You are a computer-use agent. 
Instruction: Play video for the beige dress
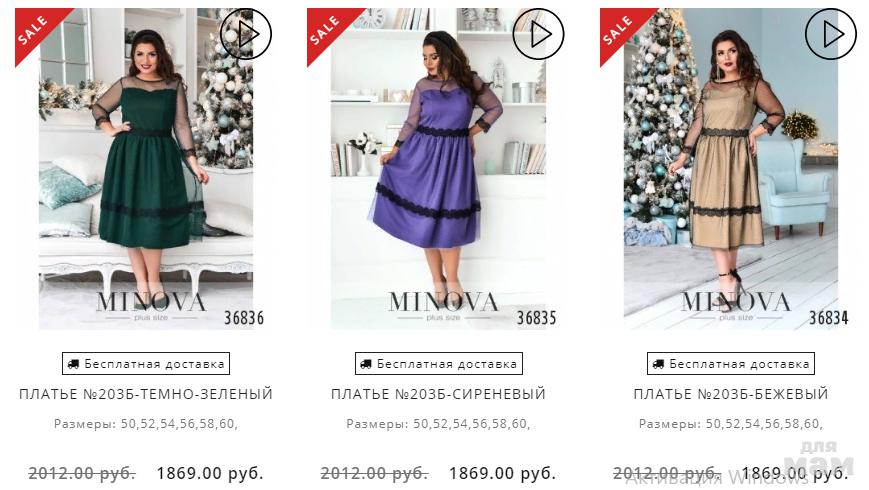831,34
